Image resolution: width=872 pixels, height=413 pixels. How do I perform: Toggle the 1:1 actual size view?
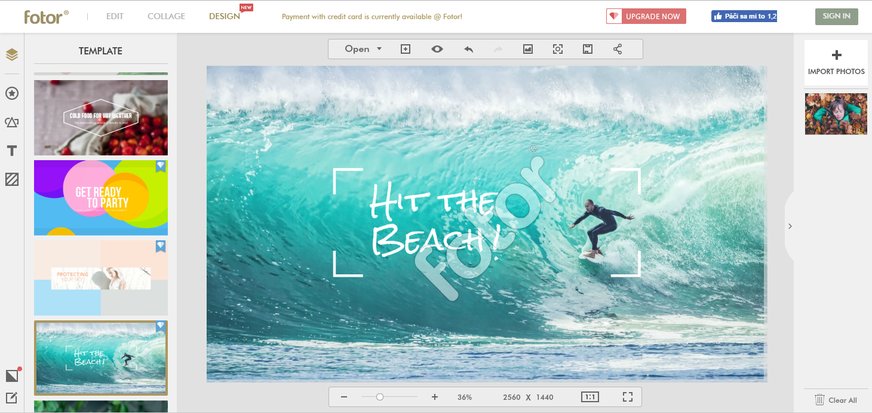[x=590, y=397]
